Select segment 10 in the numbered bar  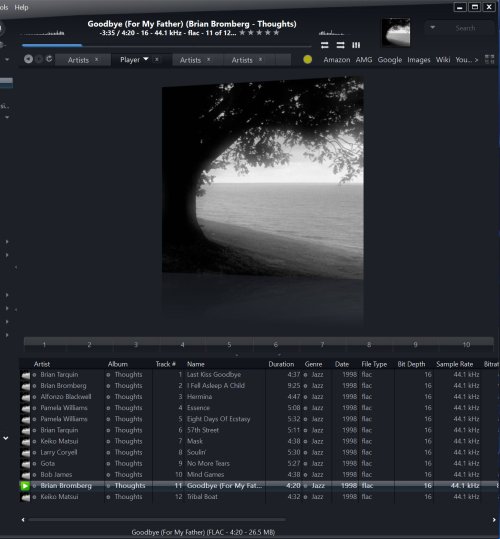[x=466, y=344]
